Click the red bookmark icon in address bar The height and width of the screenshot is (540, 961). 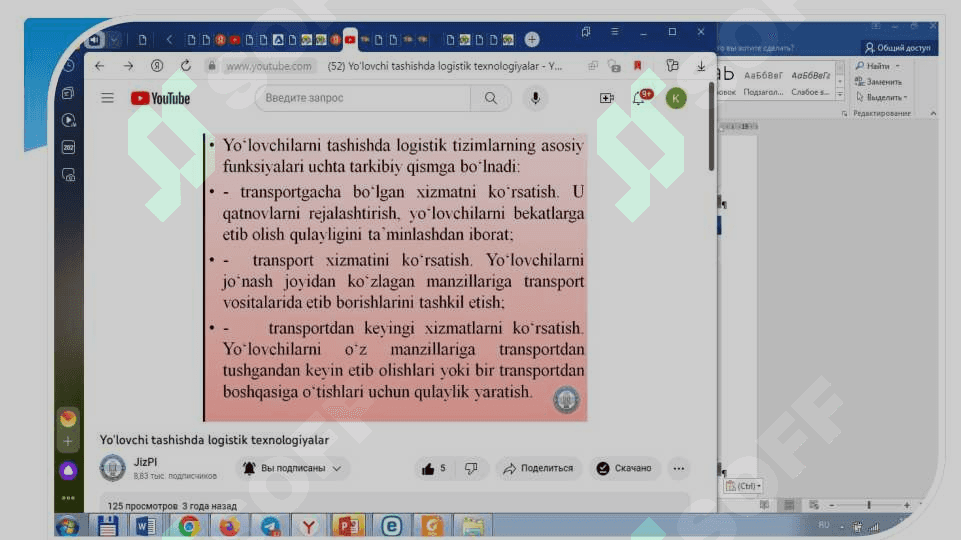pyautogui.click(x=637, y=66)
